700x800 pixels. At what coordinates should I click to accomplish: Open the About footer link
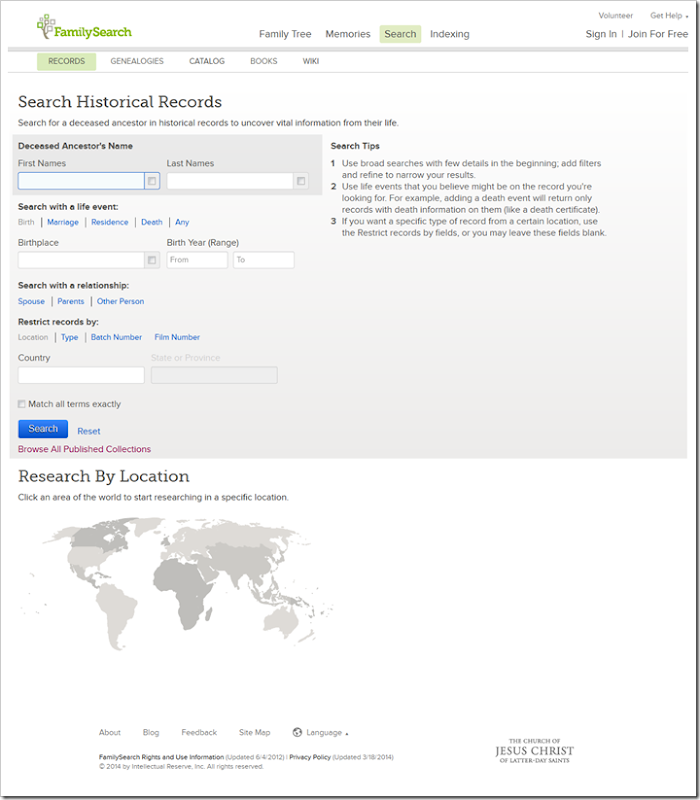[x=110, y=733]
